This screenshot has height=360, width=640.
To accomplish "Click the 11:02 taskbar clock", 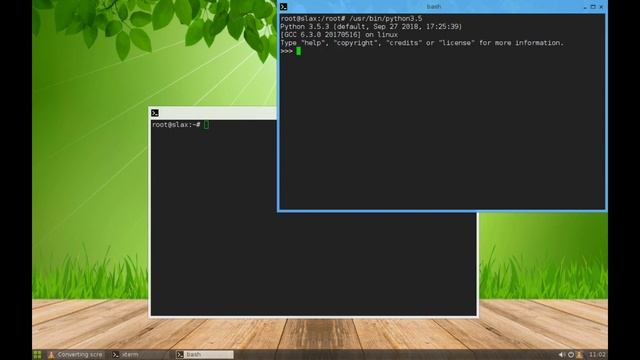I will tap(597, 355).
